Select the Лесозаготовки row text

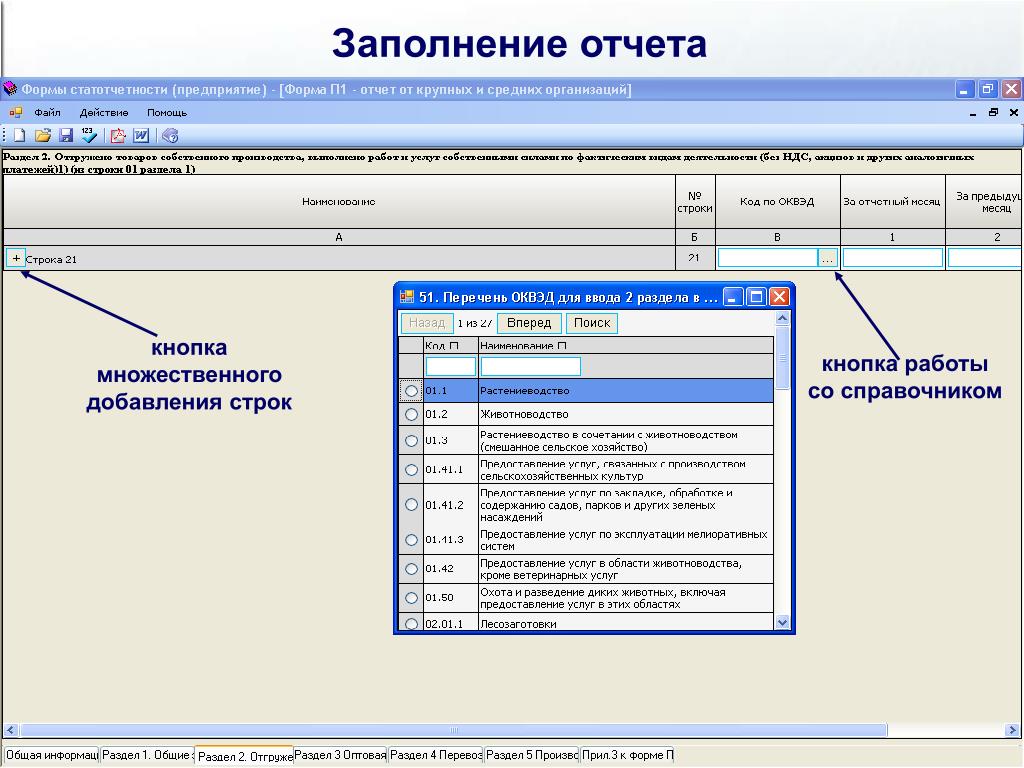pyautogui.click(x=518, y=624)
